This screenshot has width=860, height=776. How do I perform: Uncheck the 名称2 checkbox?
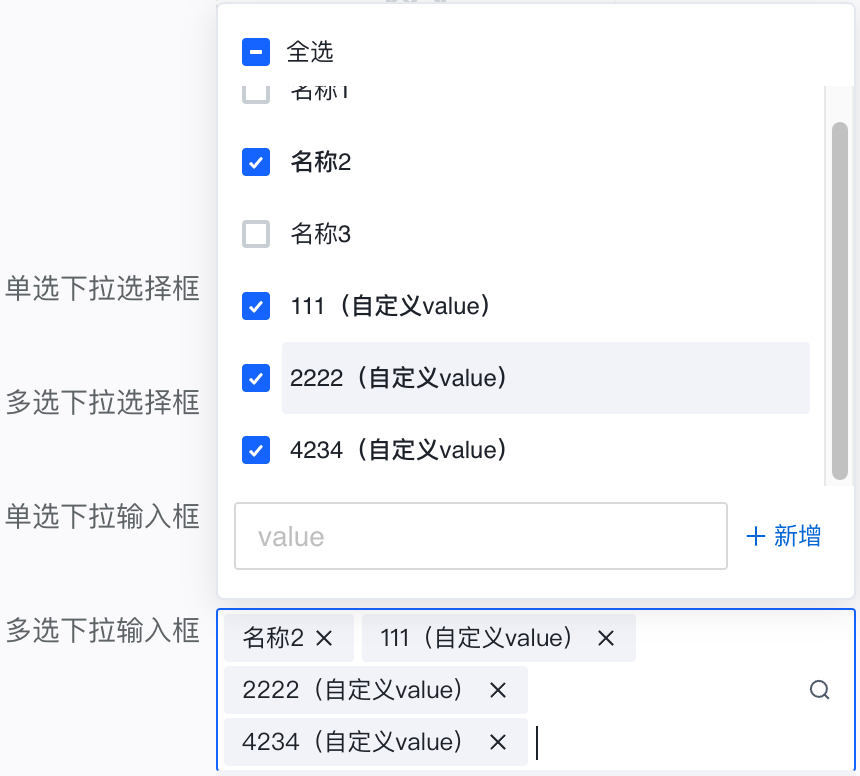256,162
